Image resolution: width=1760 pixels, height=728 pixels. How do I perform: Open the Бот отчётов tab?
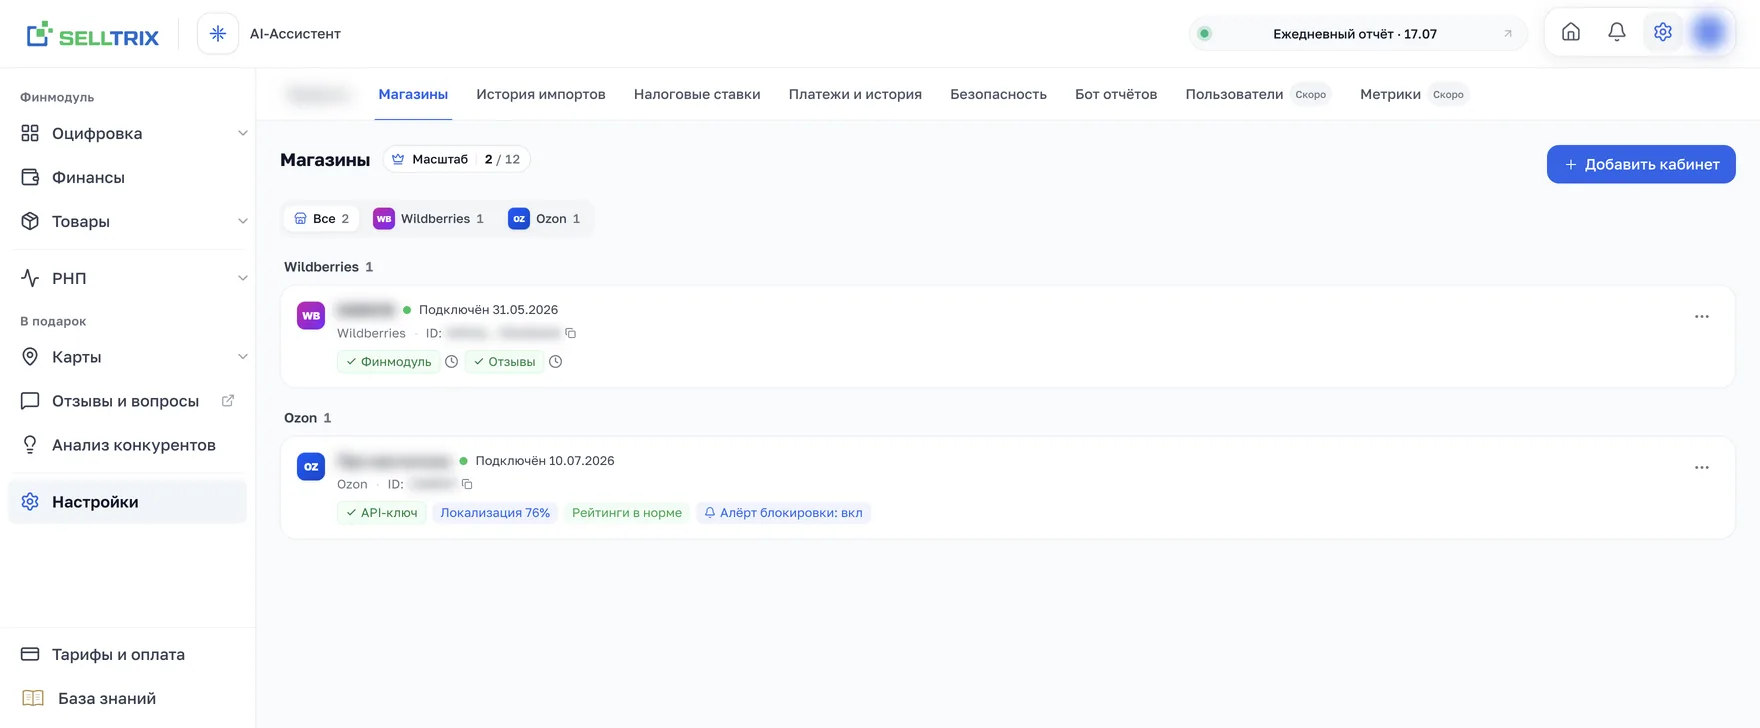(1116, 94)
